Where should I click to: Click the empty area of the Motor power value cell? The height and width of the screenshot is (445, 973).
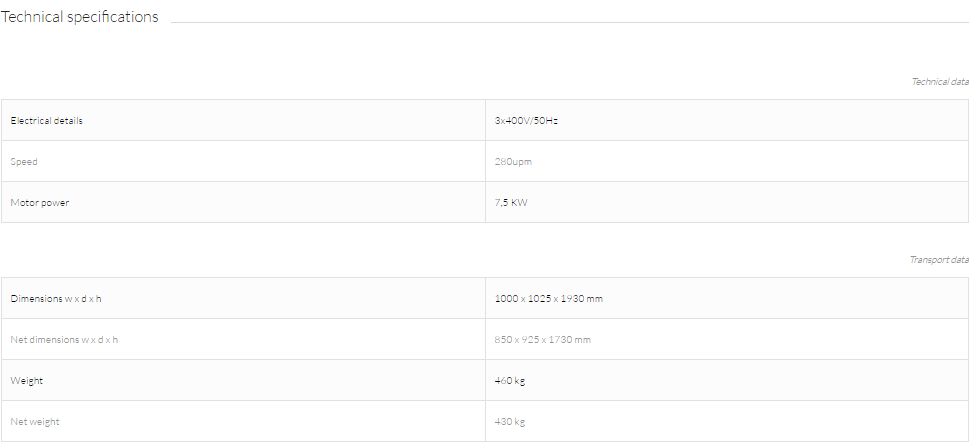(745, 202)
